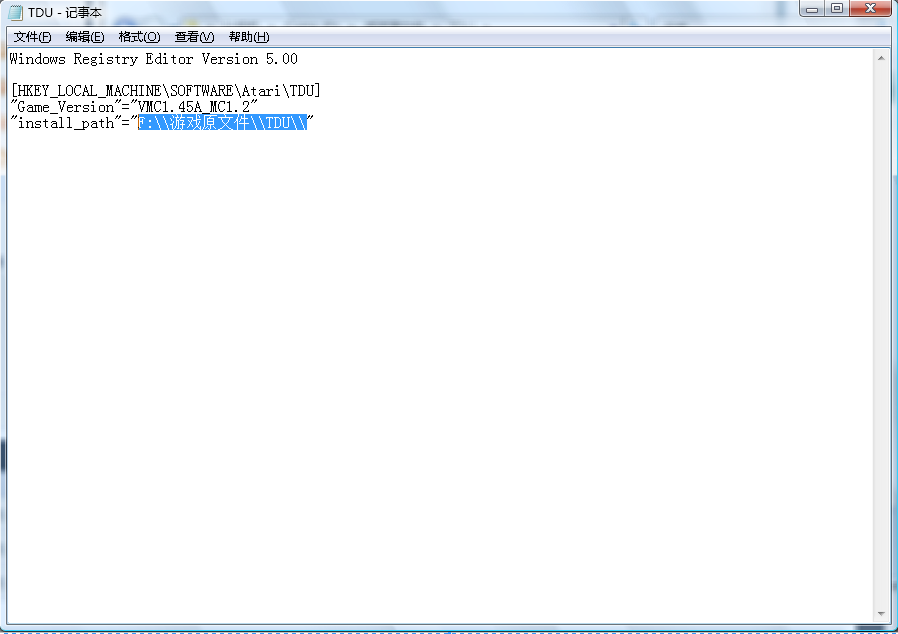Open the 帮助(H) menu
The height and width of the screenshot is (634, 898).
[249, 37]
